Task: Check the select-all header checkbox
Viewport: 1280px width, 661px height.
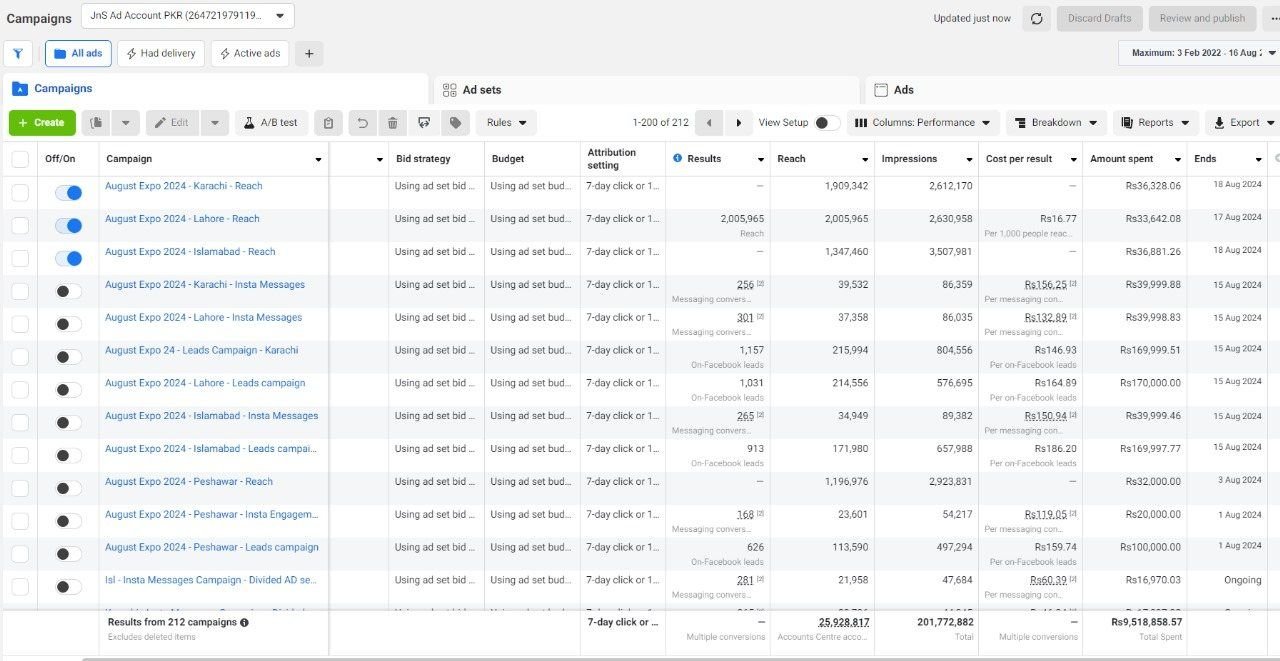Action: click(20, 159)
